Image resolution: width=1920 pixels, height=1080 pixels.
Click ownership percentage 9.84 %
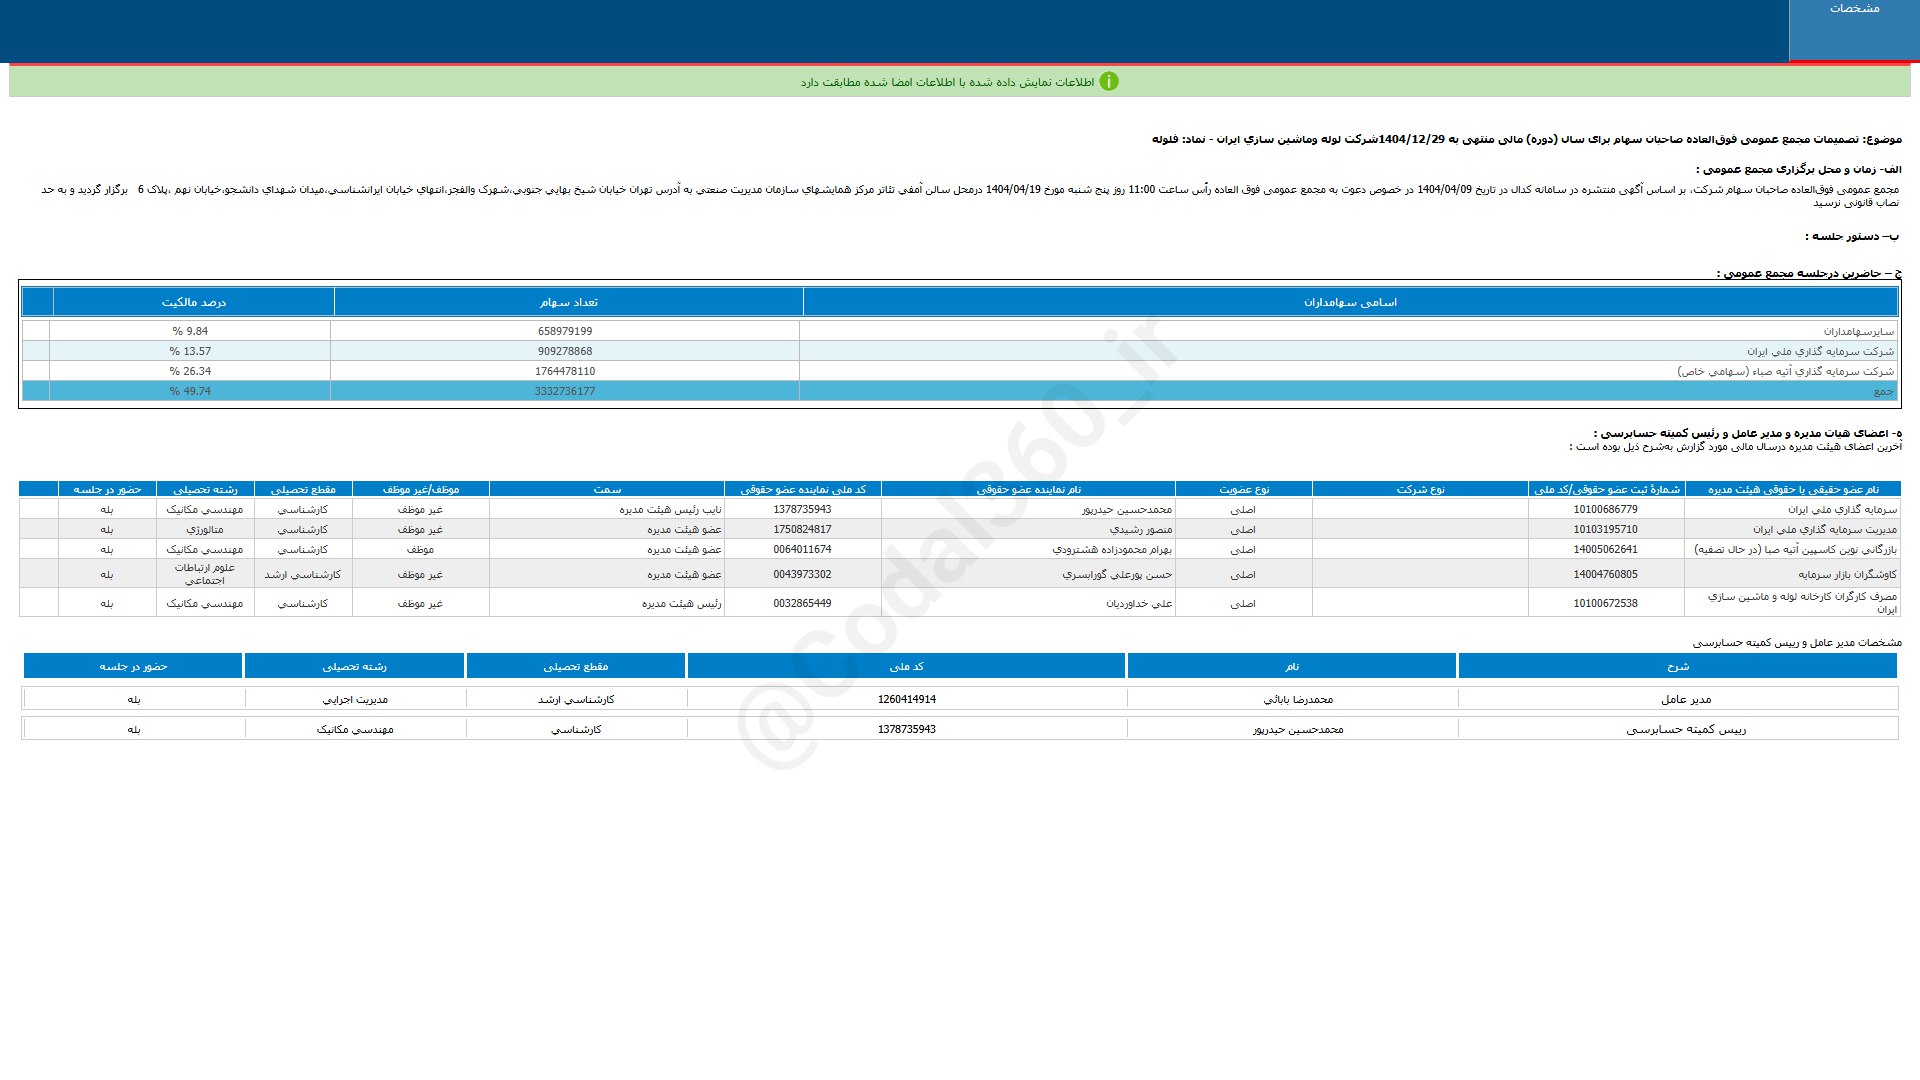point(190,331)
